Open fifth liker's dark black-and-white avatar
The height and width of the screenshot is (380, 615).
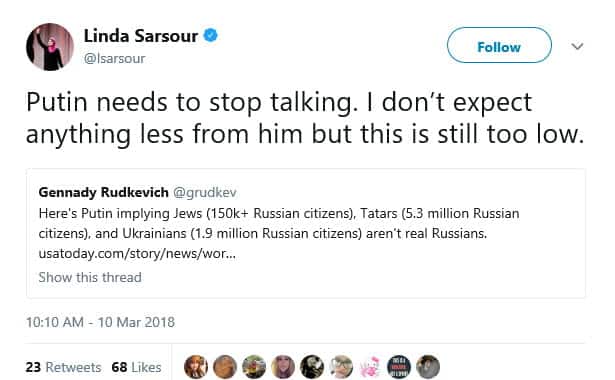click(x=312, y=367)
